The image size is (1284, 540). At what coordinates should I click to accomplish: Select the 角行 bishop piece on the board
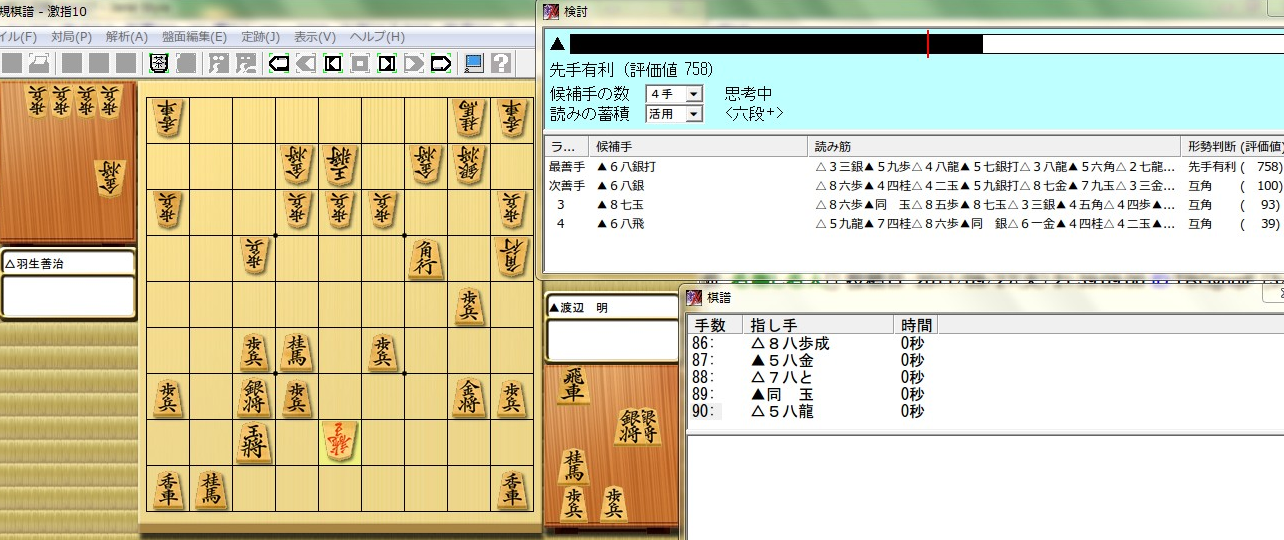pyautogui.click(x=426, y=258)
